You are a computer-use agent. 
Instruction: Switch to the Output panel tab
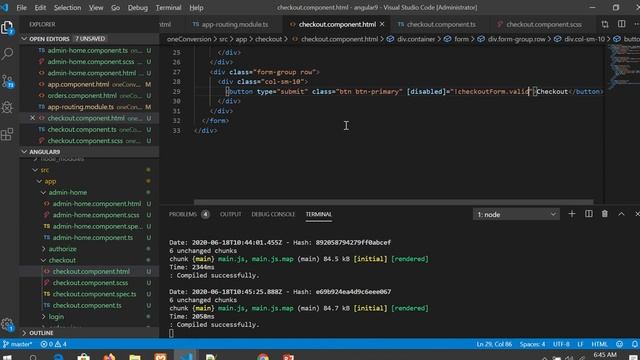pos(231,214)
